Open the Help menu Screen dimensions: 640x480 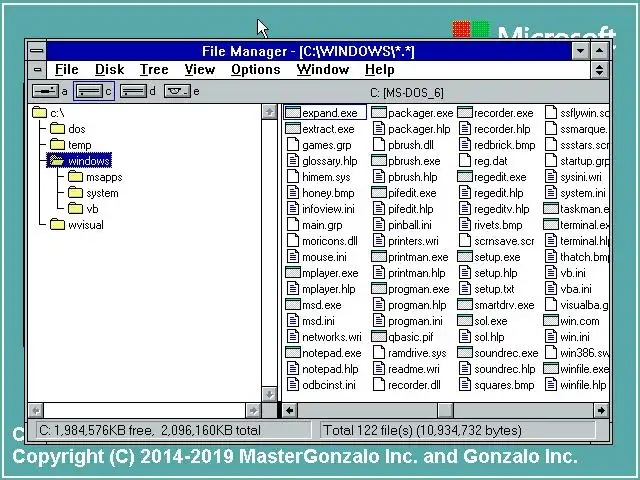click(x=380, y=70)
